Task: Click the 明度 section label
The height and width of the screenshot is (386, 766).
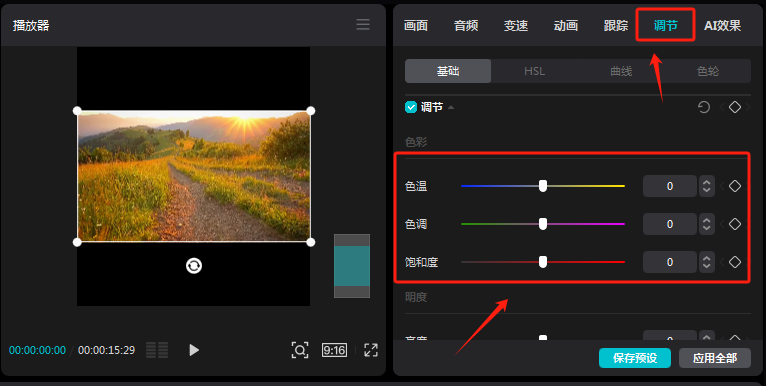Action: [416, 297]
